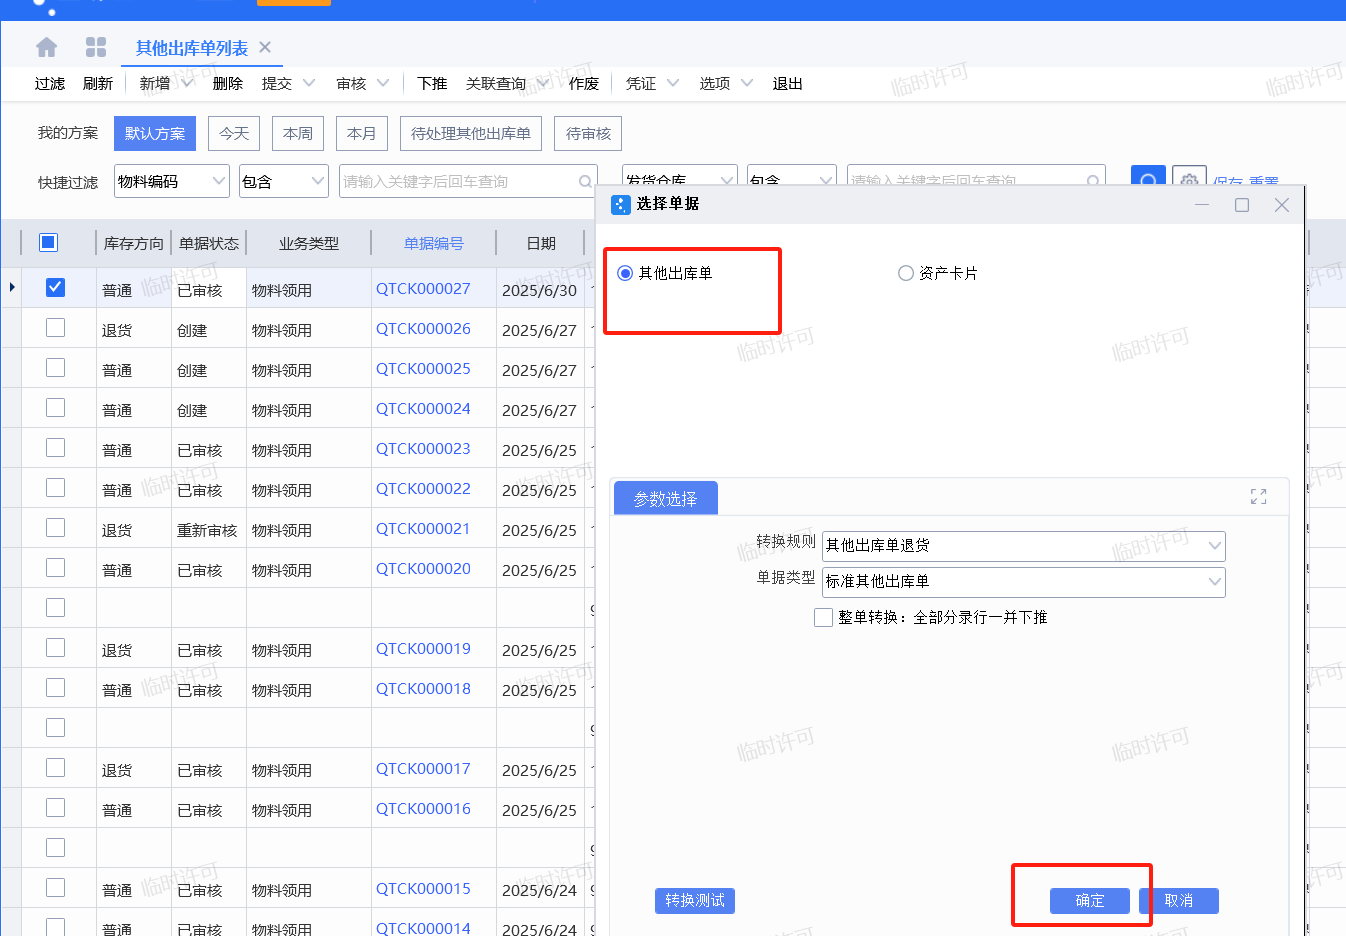The width and height of the screenshot is (1346, 936).
Task: Click 下推 in the toolbar
Action: (x=432, y=84)
